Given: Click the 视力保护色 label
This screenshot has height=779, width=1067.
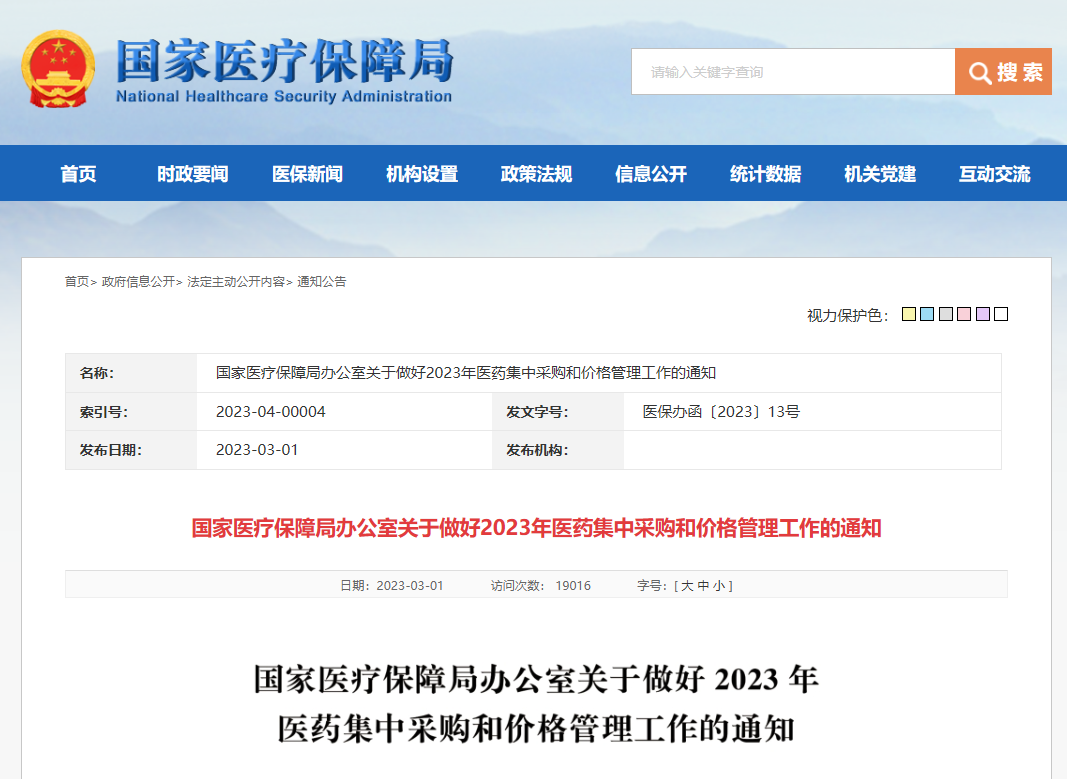Looking at the screenshot, I should pyautogui.click(x=847, y=315).
